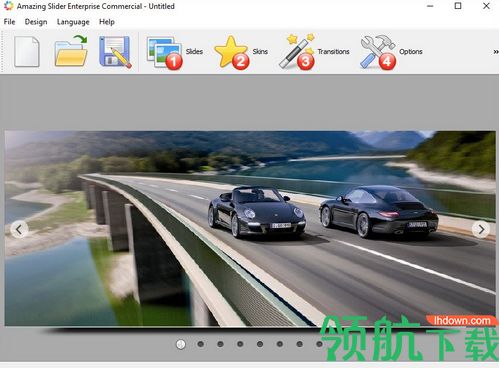499x368 pixels.
Task: Close the Amazing Slider window
Action: (x=486, y=6)
